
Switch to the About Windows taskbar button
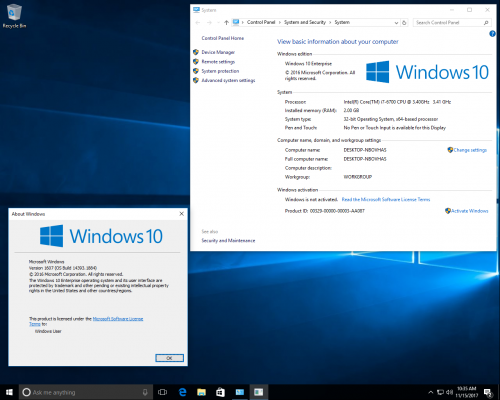[x=259, y=392]
